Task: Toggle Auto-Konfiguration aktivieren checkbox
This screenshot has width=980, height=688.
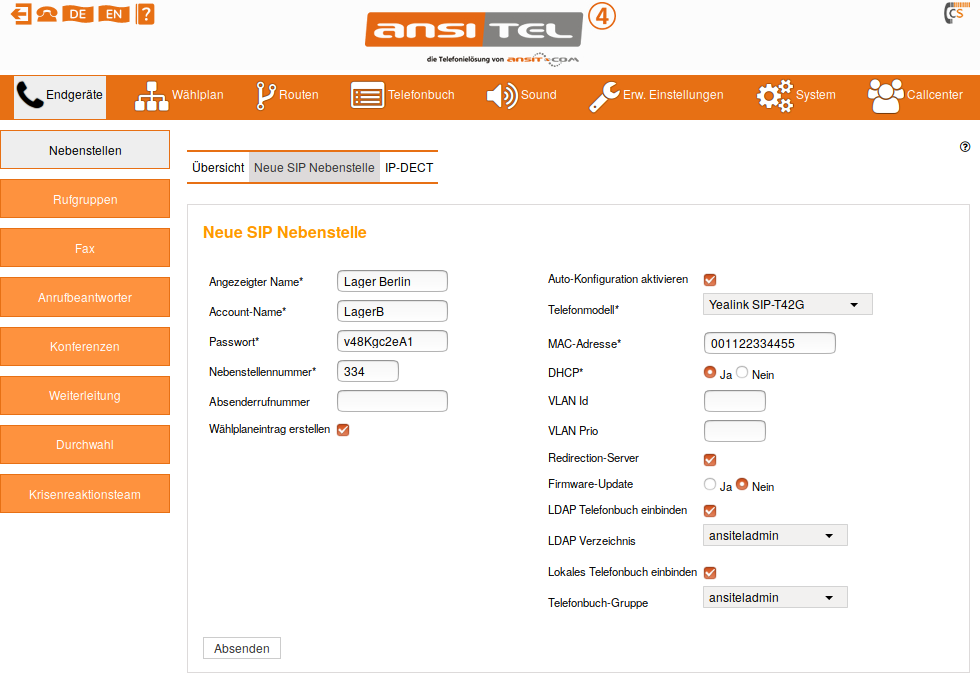Action: pyautogui.click(x=710, y=280)
